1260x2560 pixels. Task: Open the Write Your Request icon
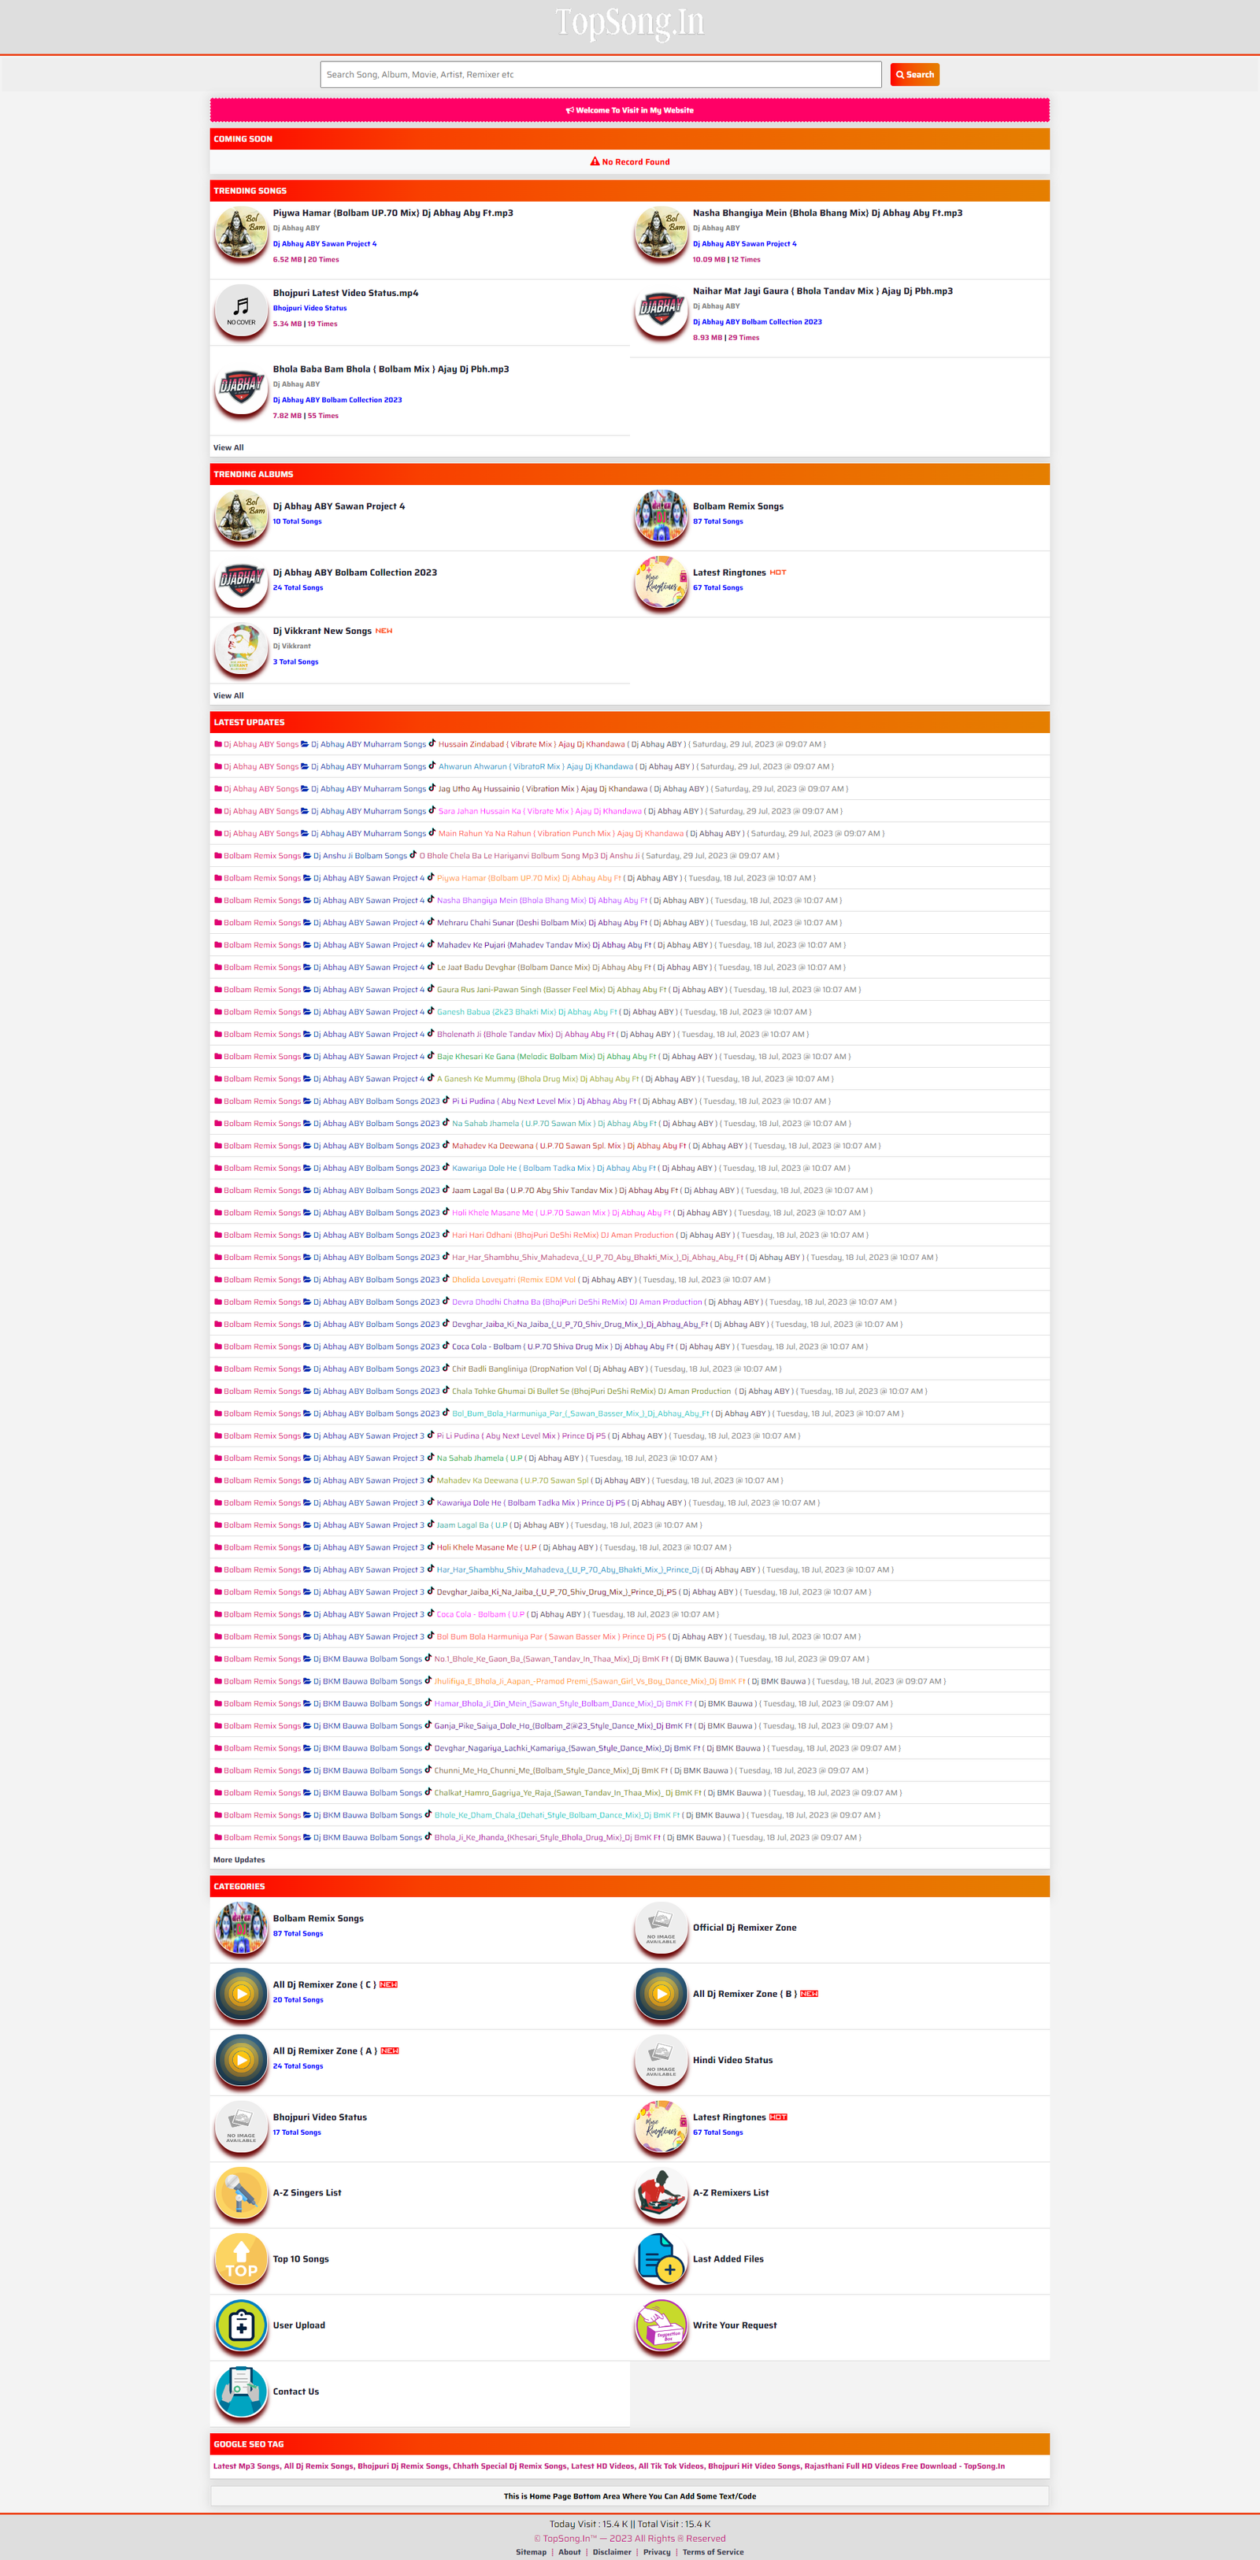pos(661,2325)
